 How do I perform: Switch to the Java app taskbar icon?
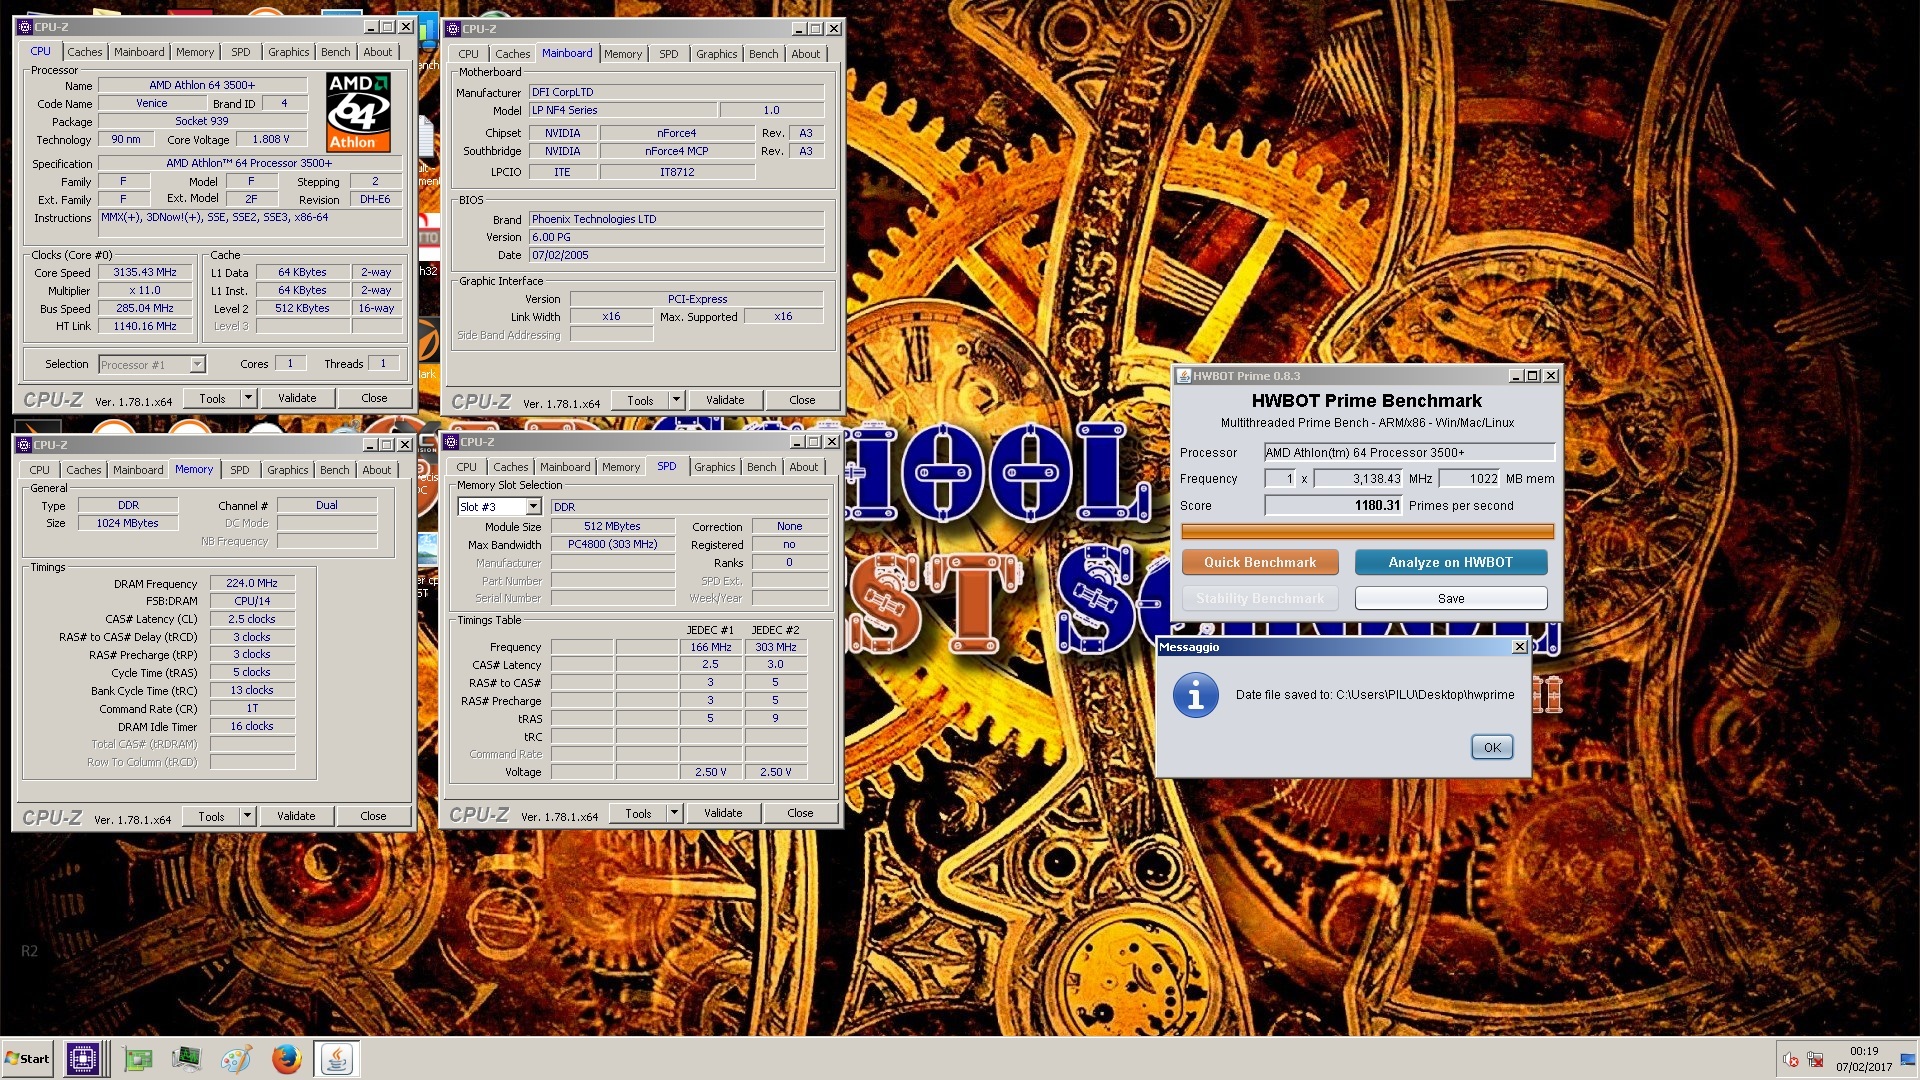point(336,1059)
